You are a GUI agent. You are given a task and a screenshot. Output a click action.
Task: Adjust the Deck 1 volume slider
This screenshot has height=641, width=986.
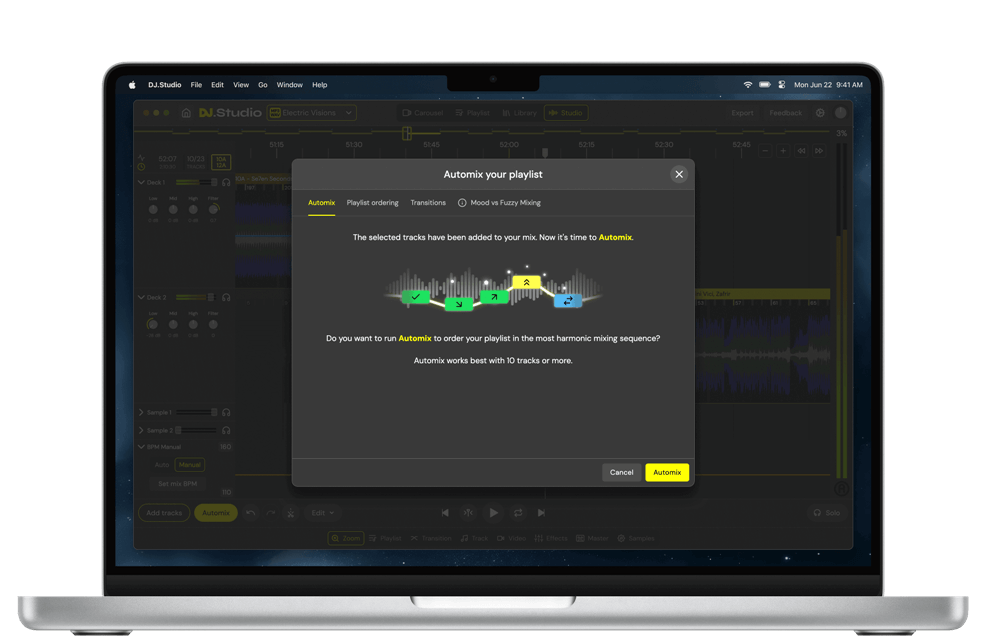[x=196, y=183]
